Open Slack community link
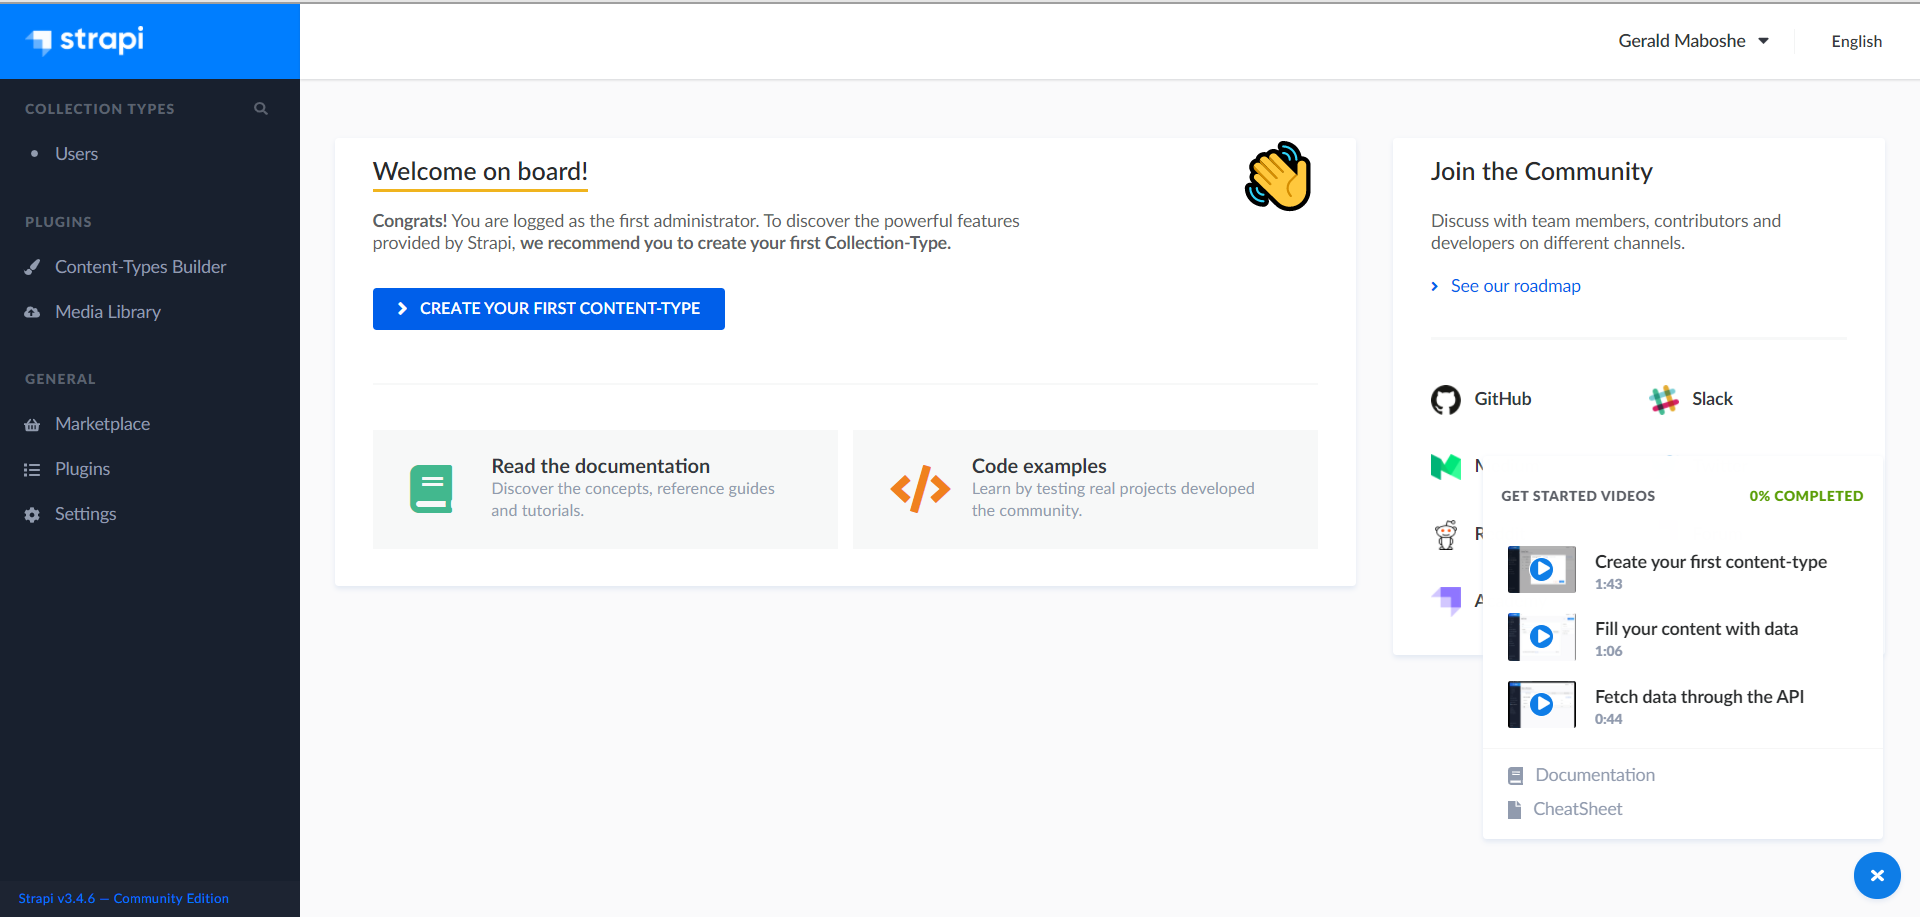 1712,399
